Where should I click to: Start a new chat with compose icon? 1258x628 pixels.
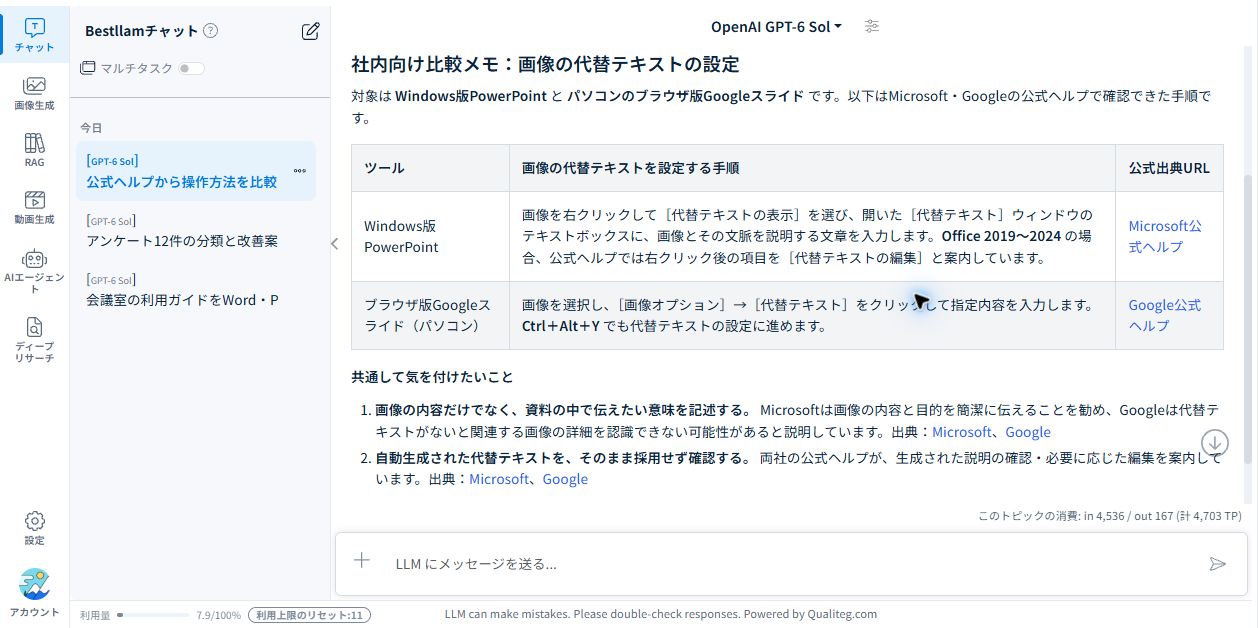click(310, 31)
